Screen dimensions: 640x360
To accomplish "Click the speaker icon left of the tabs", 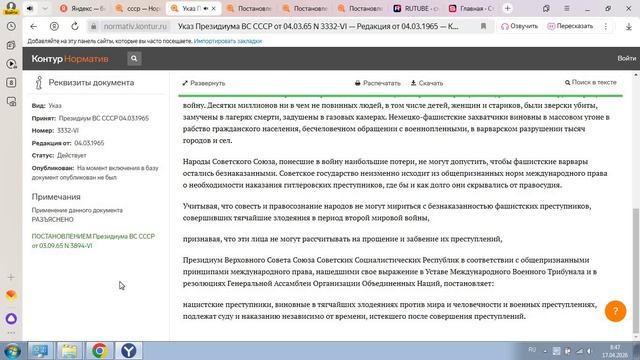I will pos(30,8).
